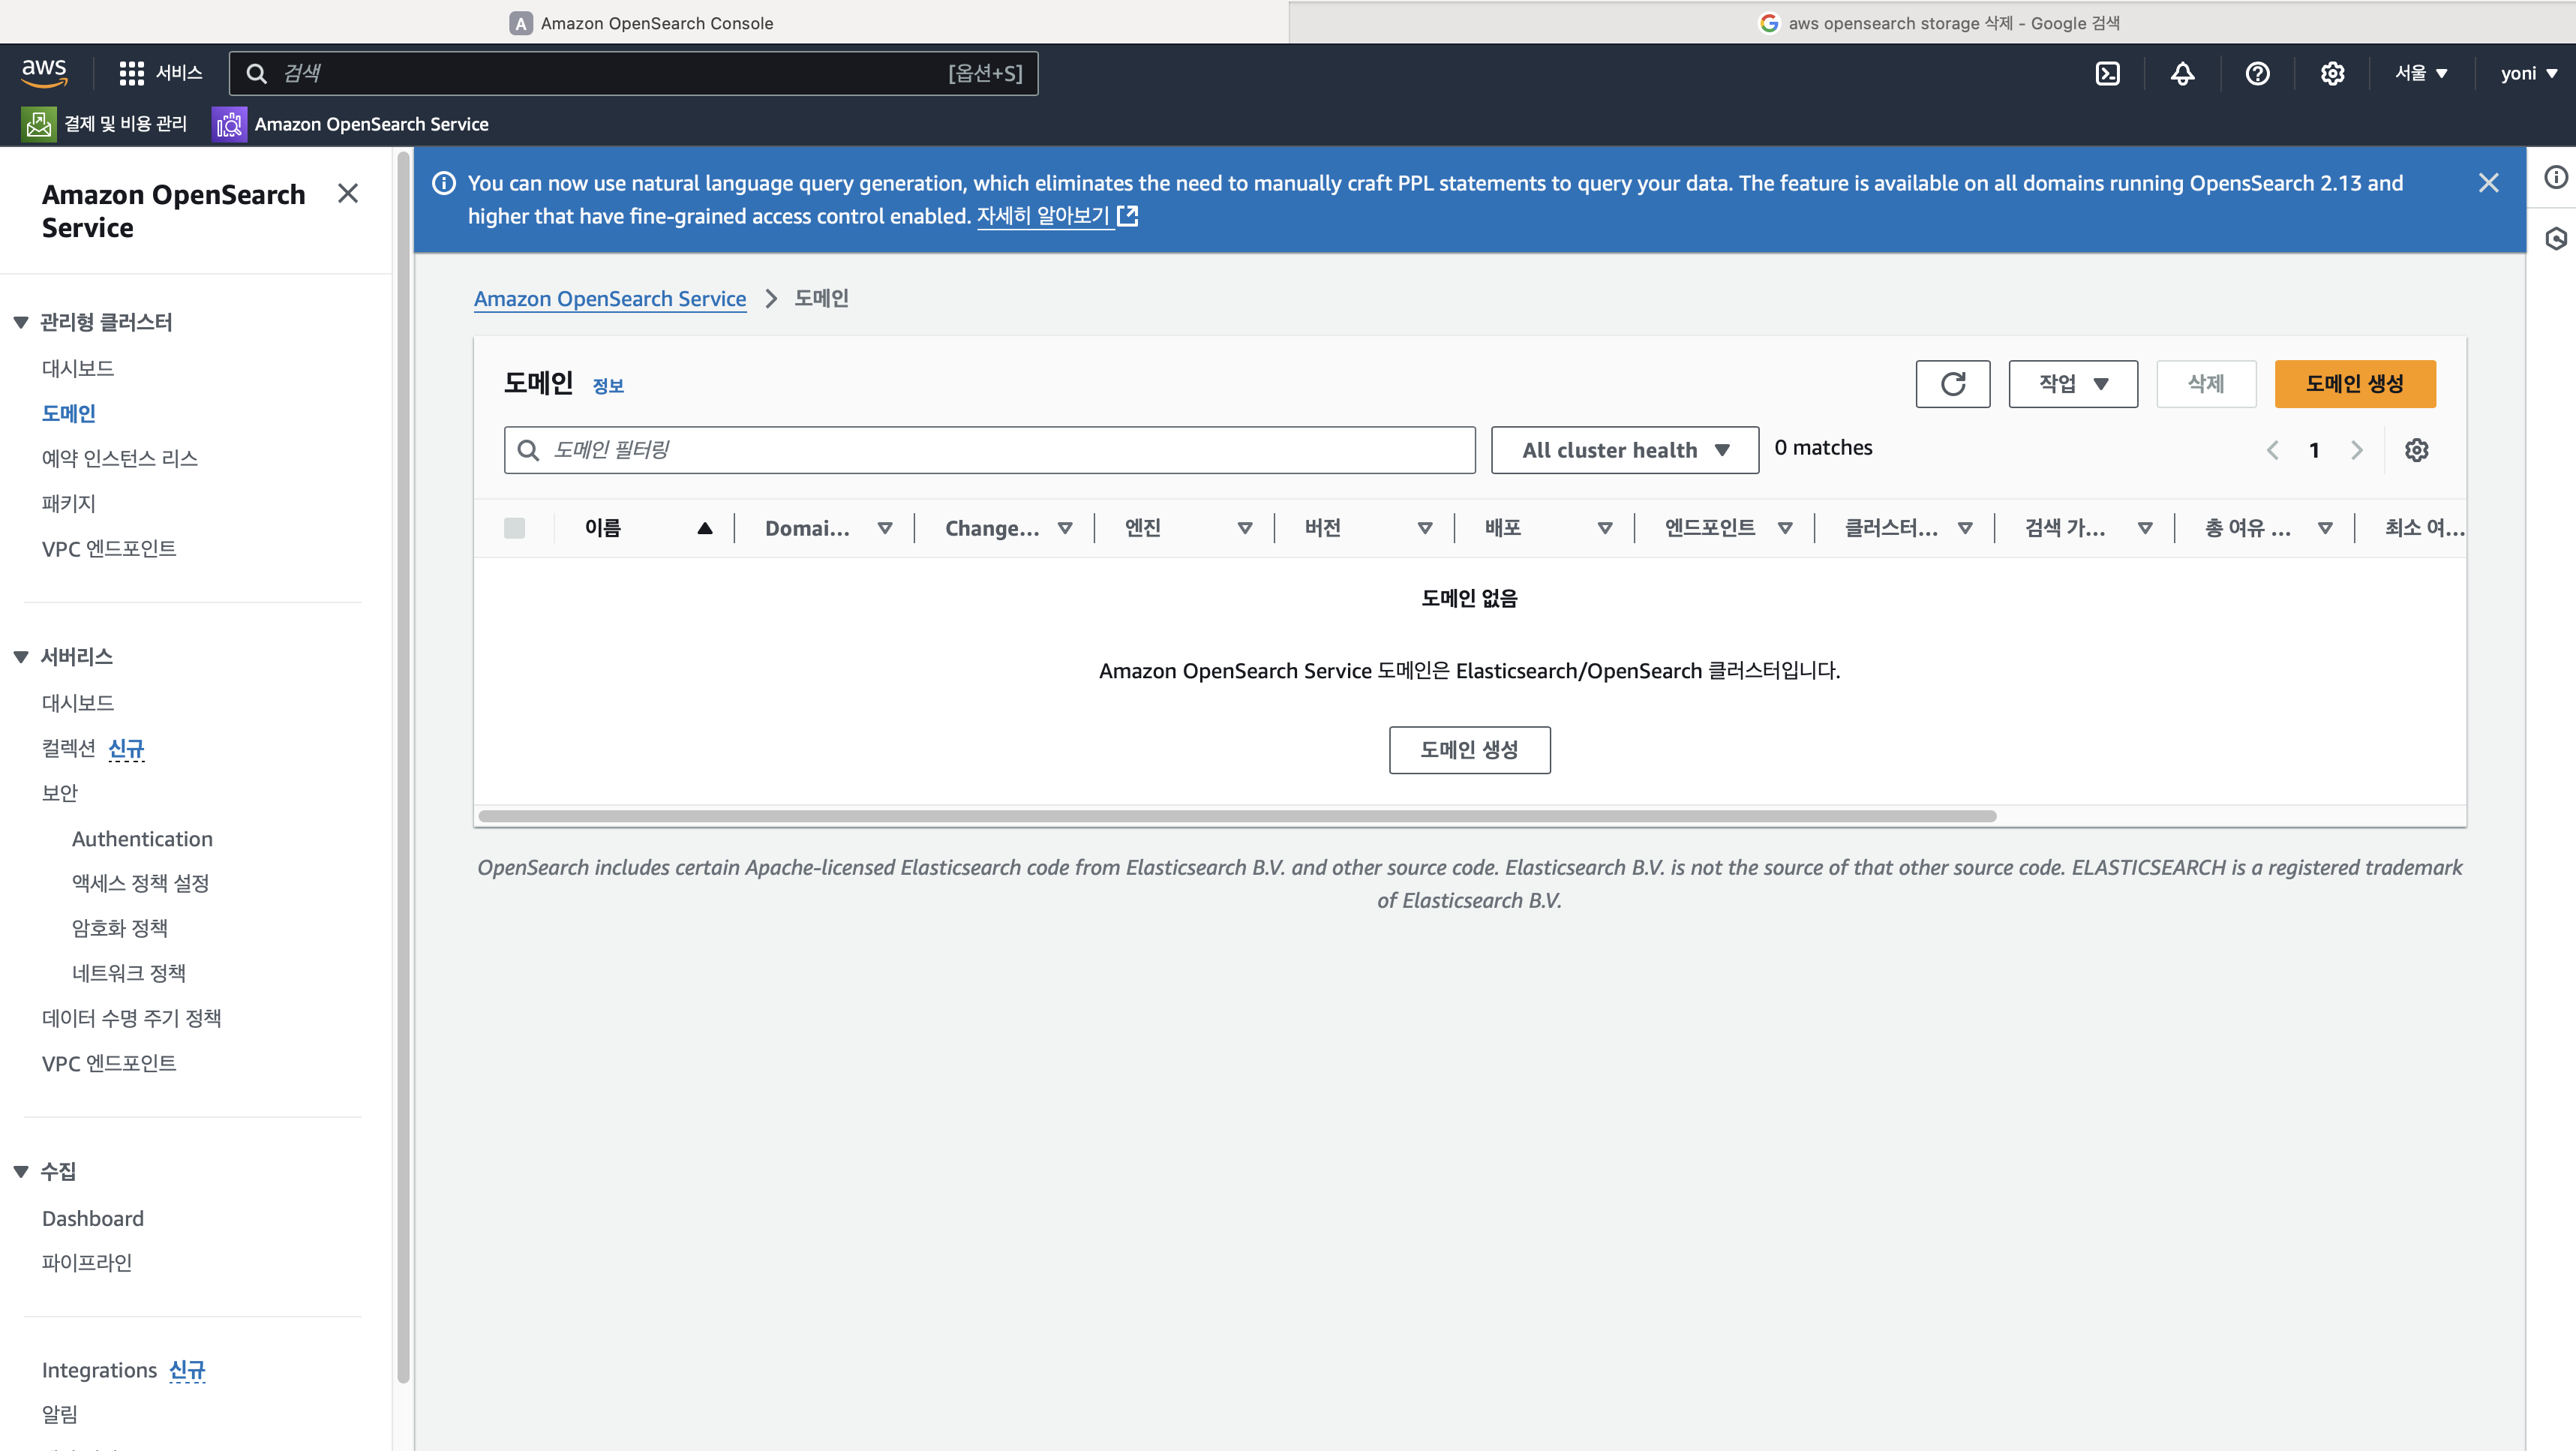
Task: Open 예약 인스턴스 리스 in sidebar
Action: tap(120, 458)
